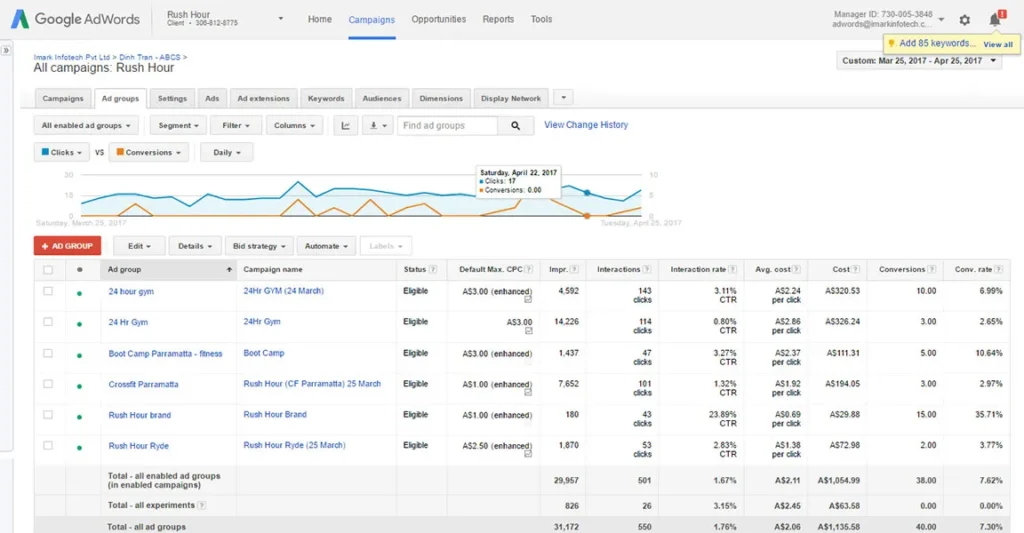Click bid icon under Rush Hour Ryde CPC
Image resolution: width=1024 pixels, height=533 pixels.
pos(528,454)
